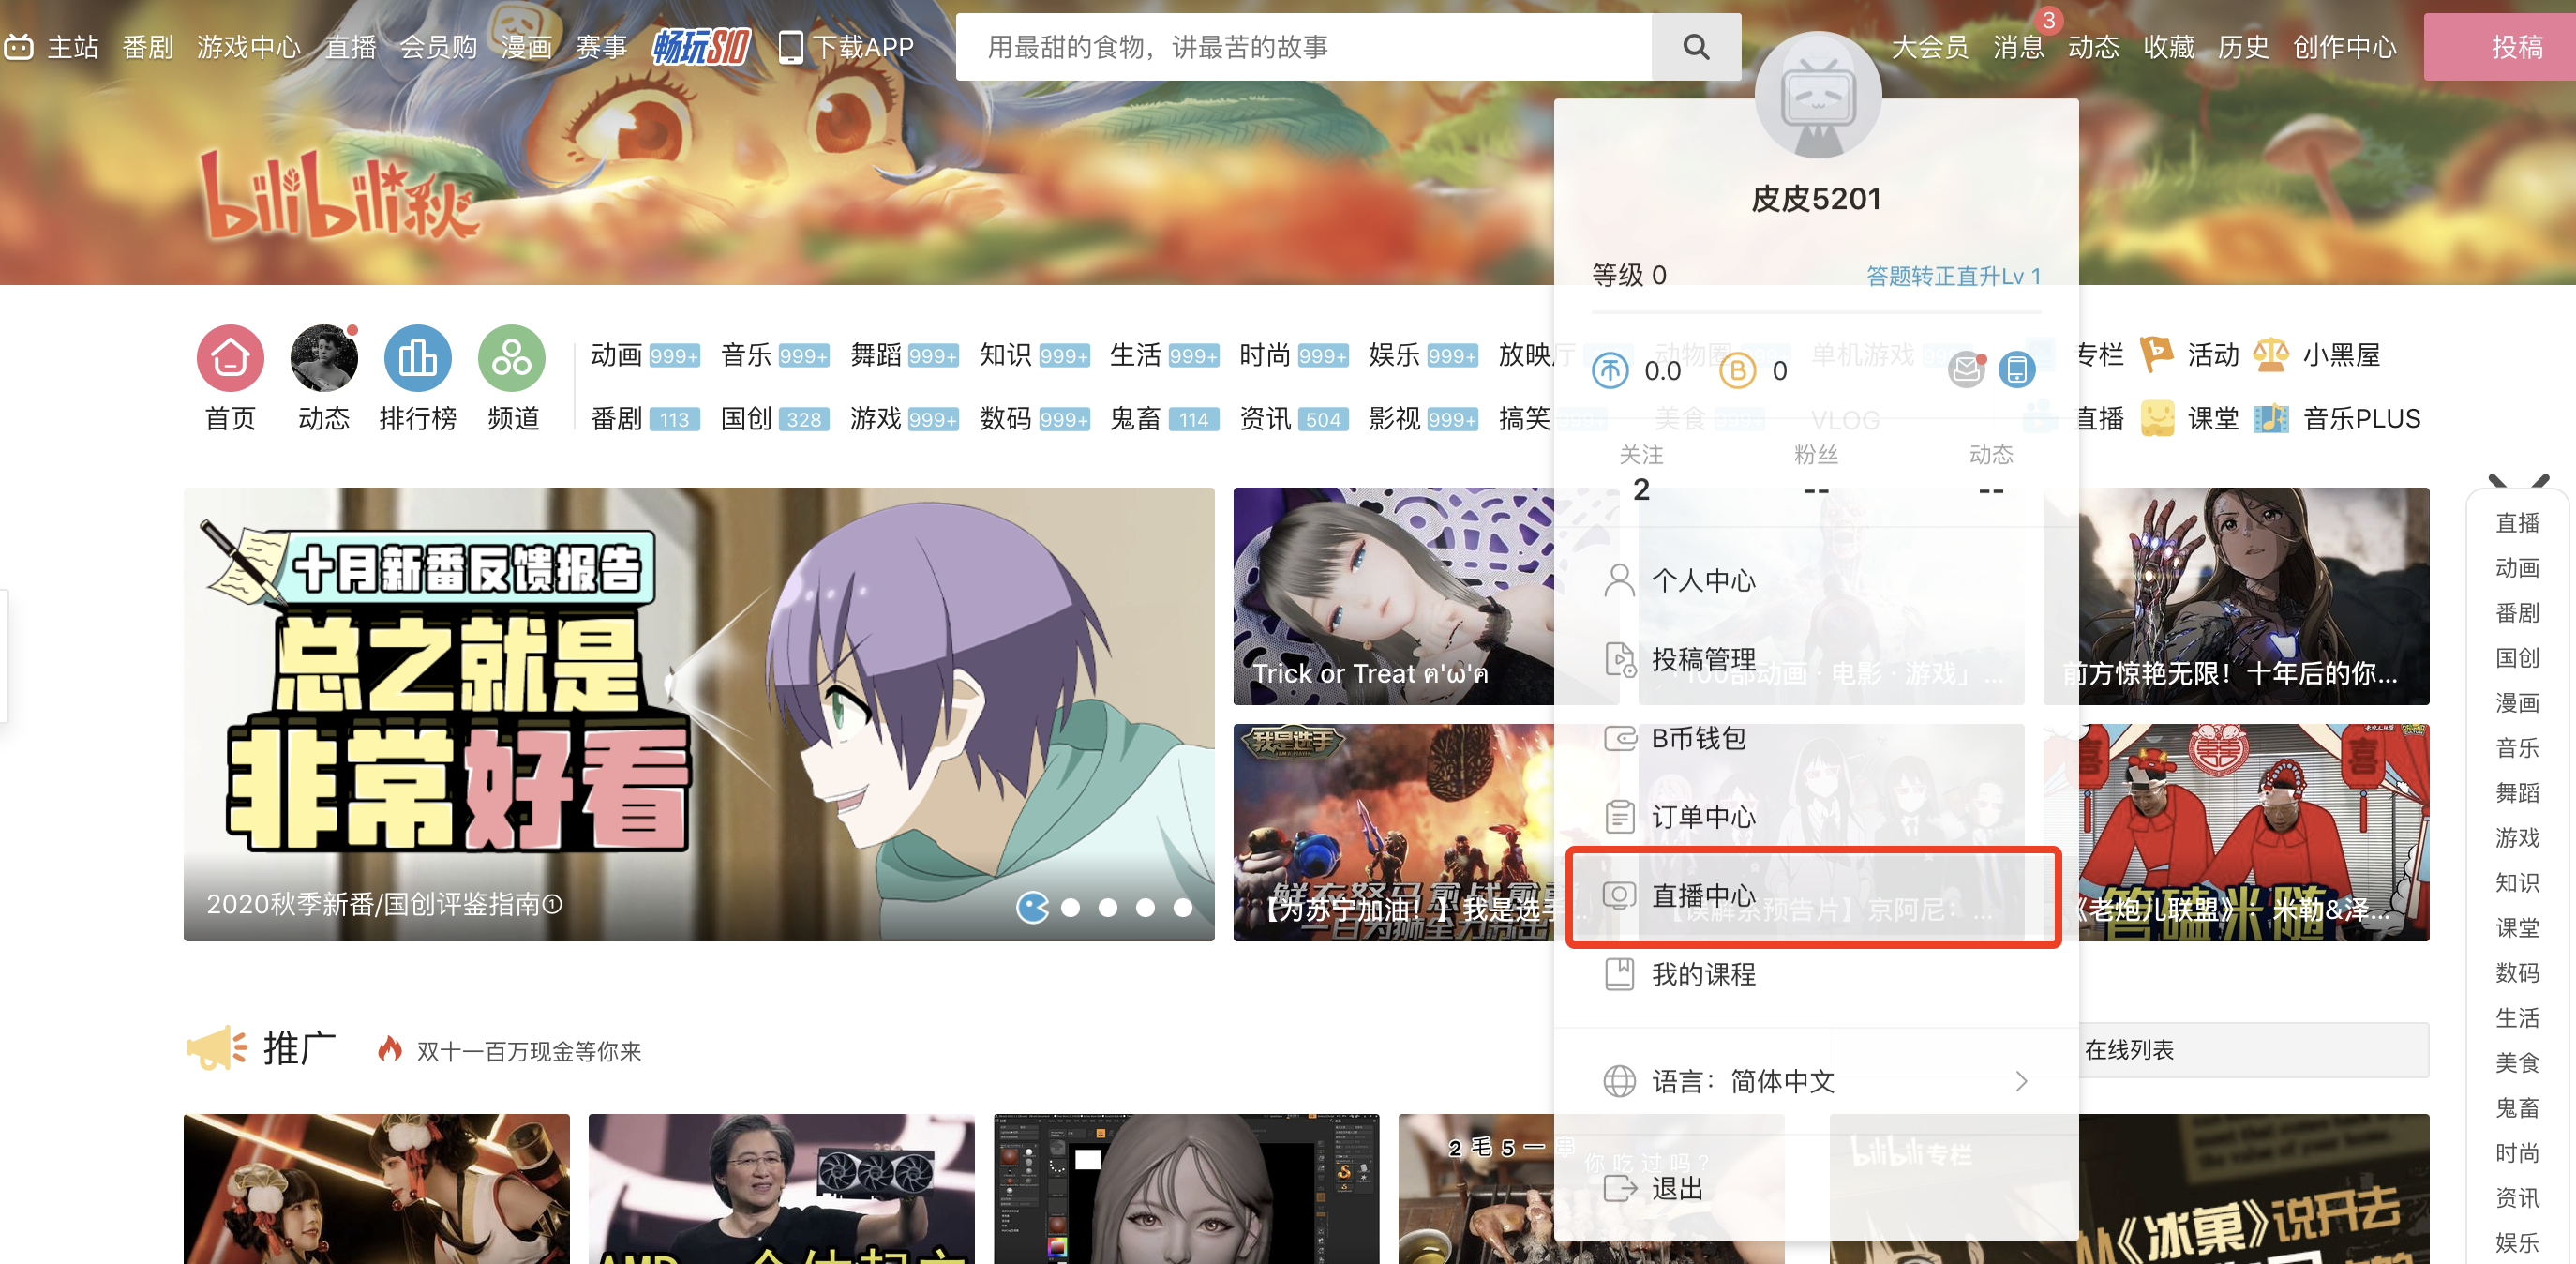Viewport: 2576px width, 1264px height.
Task: Open 收藏 in the top nav
Action: click(x=2168, y=47)
